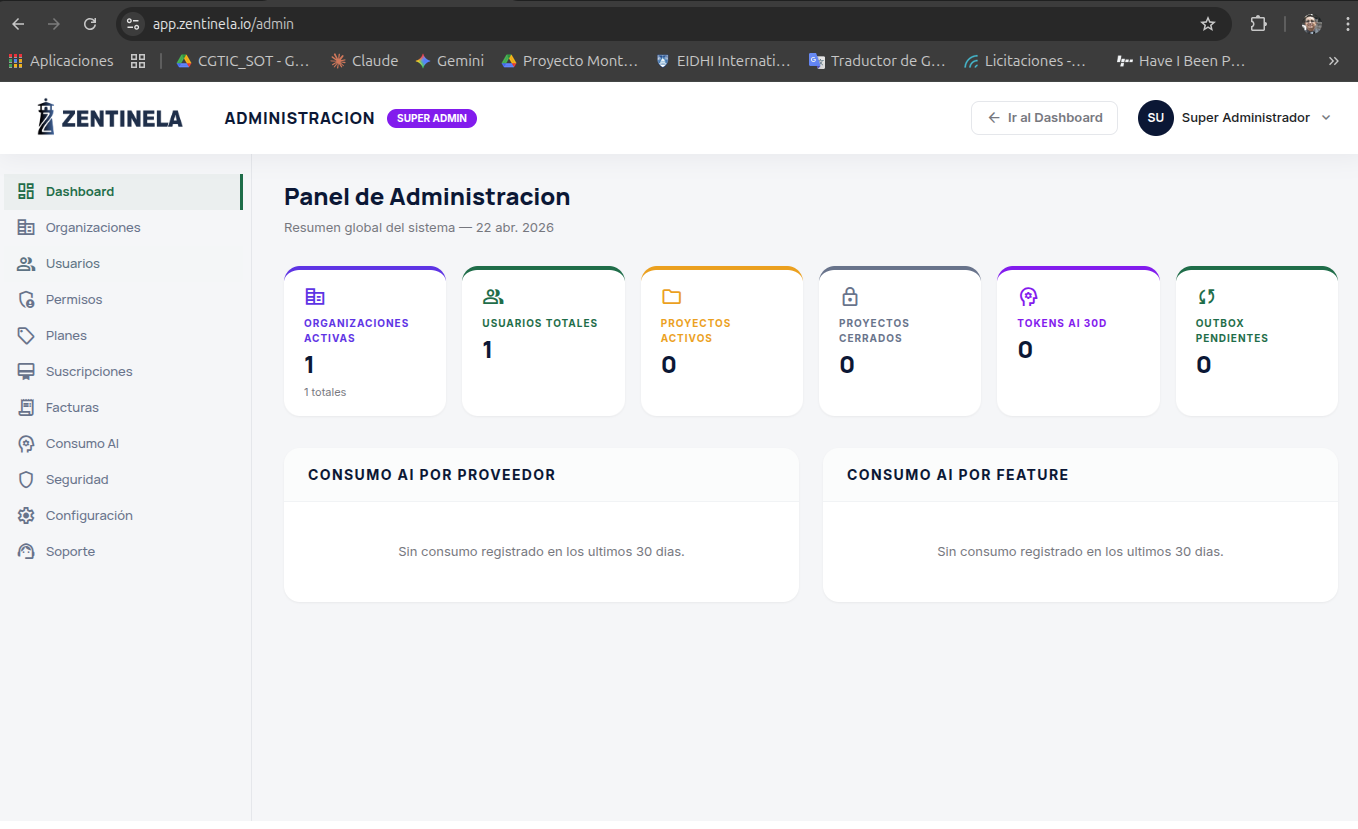Image resolution: width=1358 pixels, height=829 pixels.
Task: Open the Configuración sidebar link
Action: point(125,515)
